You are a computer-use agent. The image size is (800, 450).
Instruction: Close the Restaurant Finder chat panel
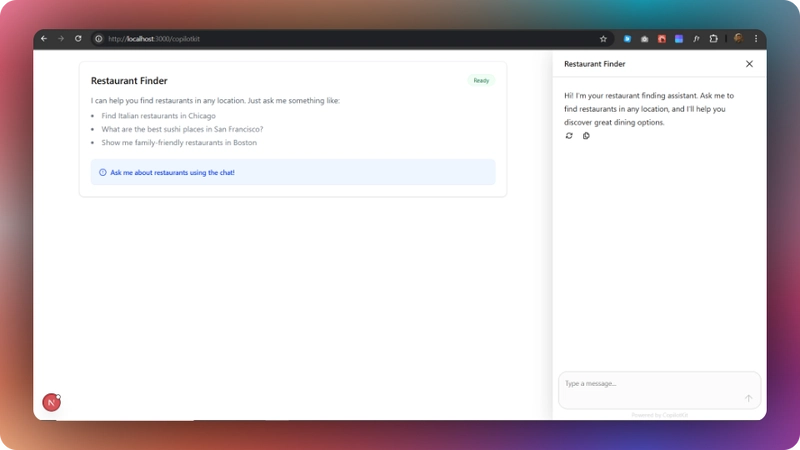(x=749, y=64)
